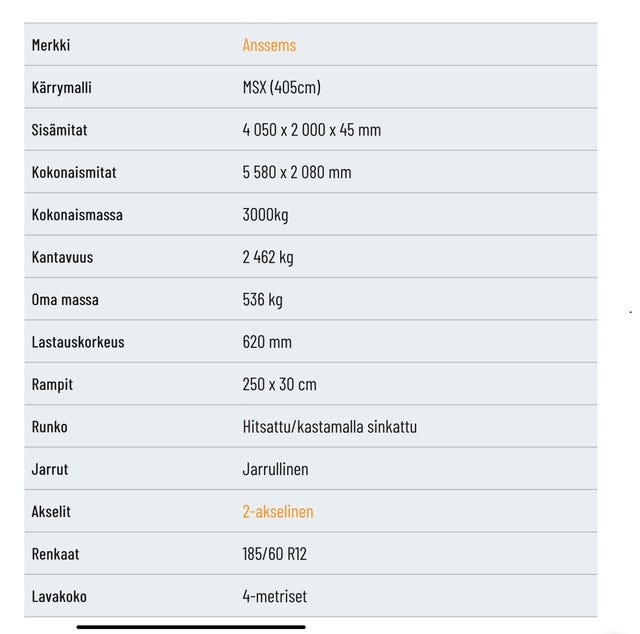640x634 pixels.
Task: Select the 5 580 x 2 080 mm value
Action: pyautogui.click(x=296, y=172)
